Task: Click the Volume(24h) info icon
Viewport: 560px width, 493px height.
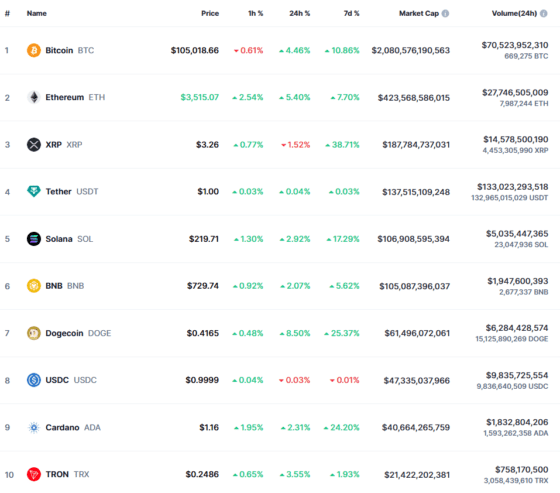Action: pyautogui.click(x=544, y=13)
